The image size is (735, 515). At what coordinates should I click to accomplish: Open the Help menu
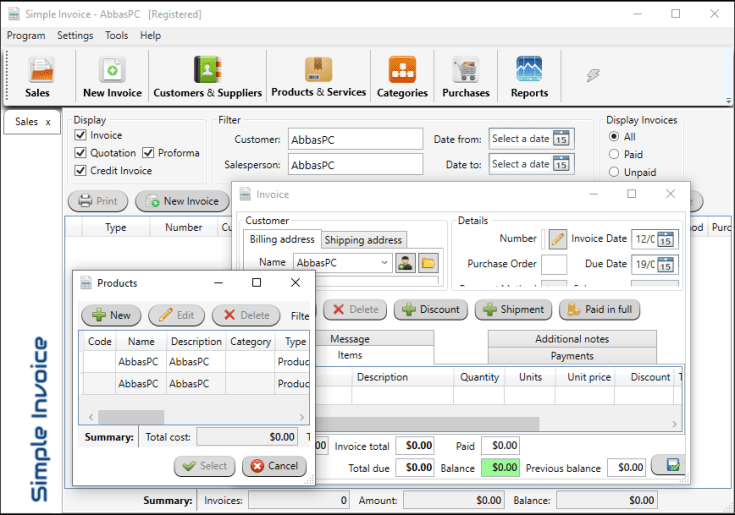[x=150, y=36]
